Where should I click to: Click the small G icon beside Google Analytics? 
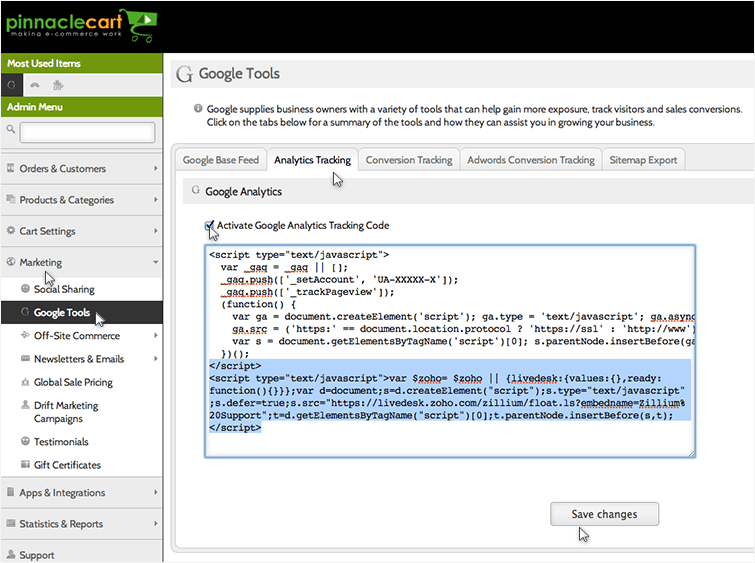click(x=195, y=190)
